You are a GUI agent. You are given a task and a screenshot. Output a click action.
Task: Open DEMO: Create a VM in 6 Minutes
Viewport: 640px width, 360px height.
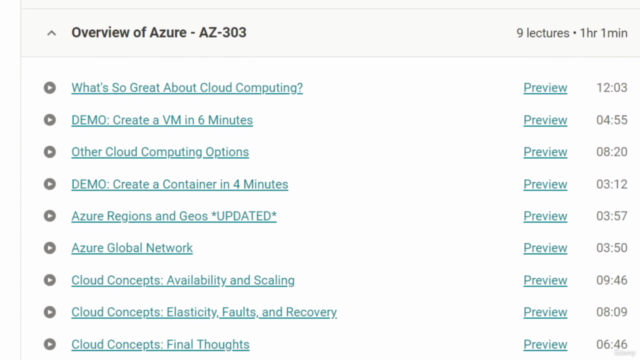coord(162,120)
